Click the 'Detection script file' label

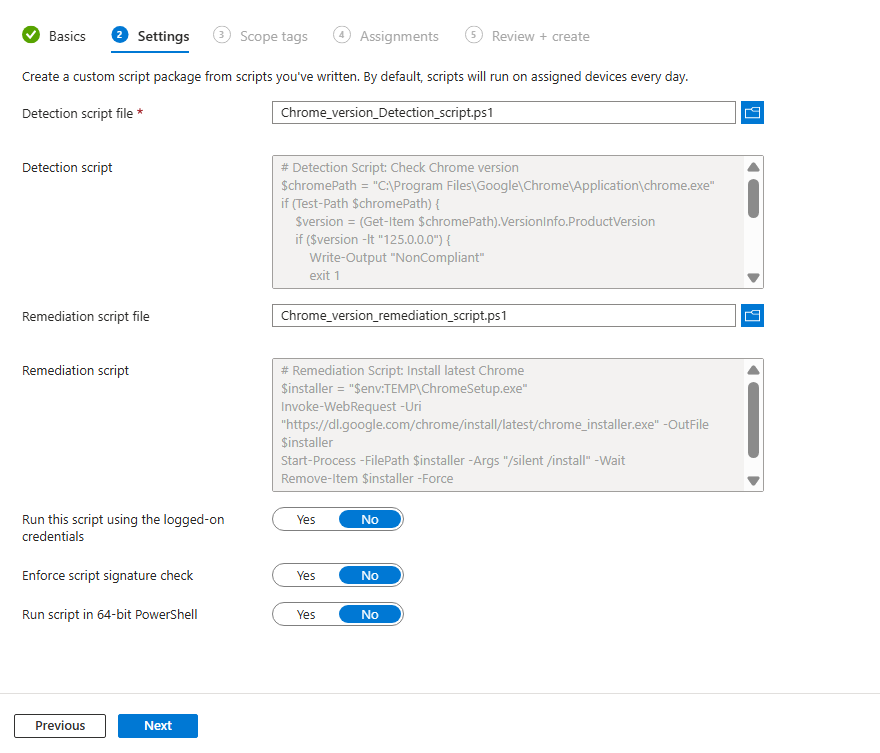click(77, 113)
